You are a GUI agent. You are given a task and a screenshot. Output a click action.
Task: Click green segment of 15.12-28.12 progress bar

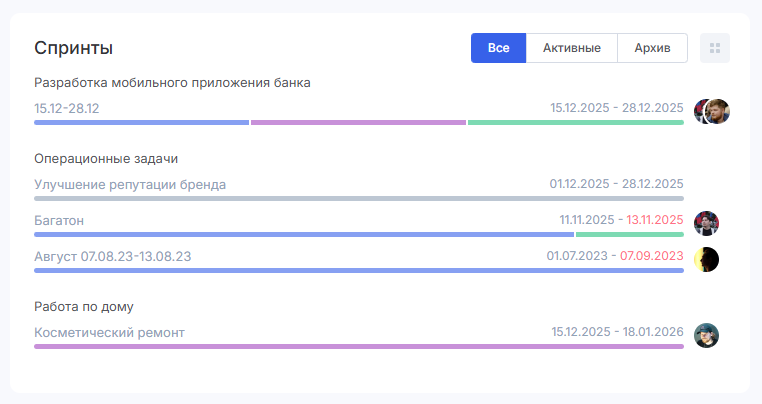(x=575, y=123)
